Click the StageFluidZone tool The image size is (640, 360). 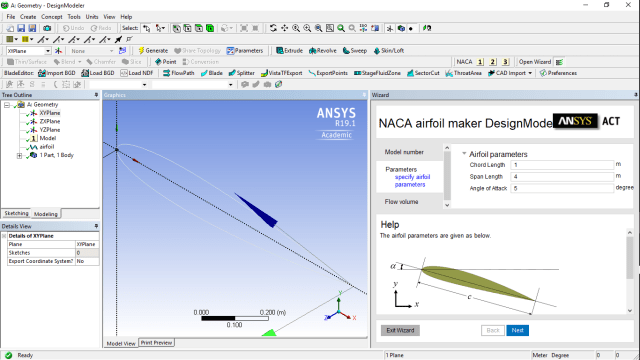[x=377, y=73]
